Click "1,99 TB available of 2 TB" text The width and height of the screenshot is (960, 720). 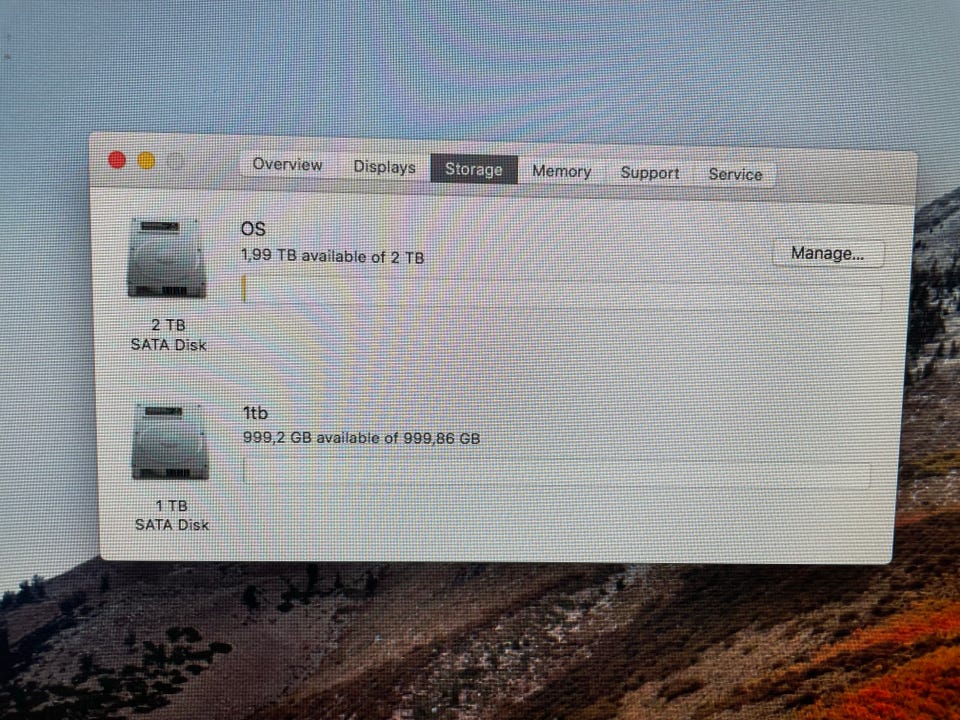[x=332, y=256]
